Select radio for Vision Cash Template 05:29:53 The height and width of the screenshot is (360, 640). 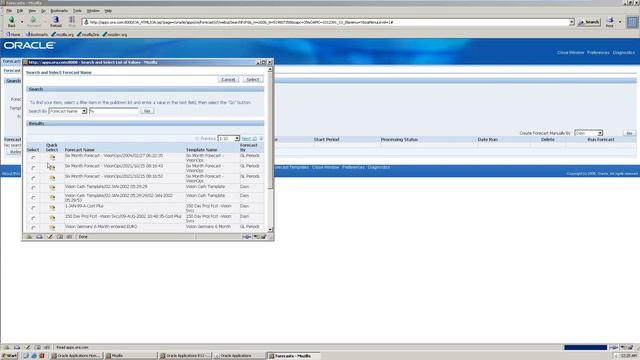33,198
